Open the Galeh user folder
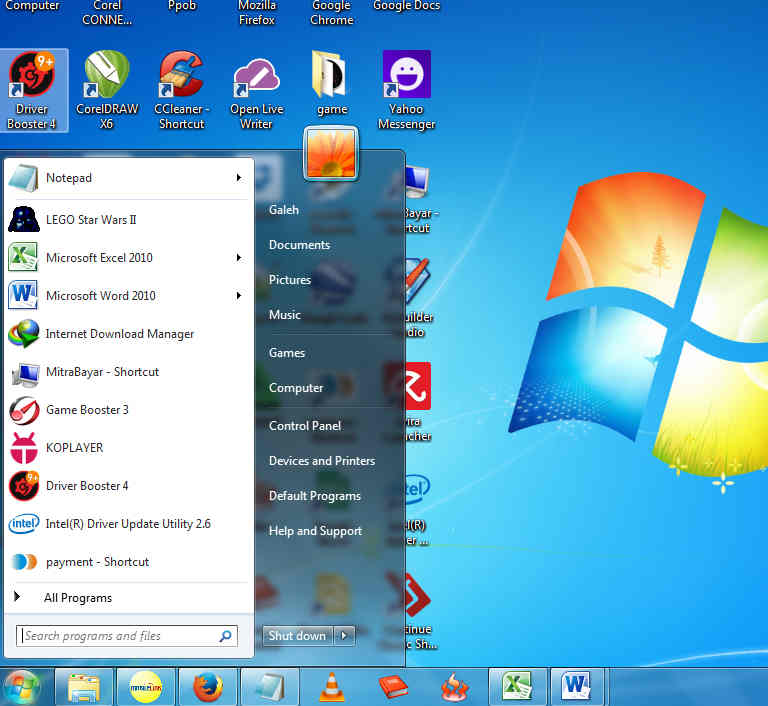The image size is (768, 706). pyautogui.click(x=284, y=210)
